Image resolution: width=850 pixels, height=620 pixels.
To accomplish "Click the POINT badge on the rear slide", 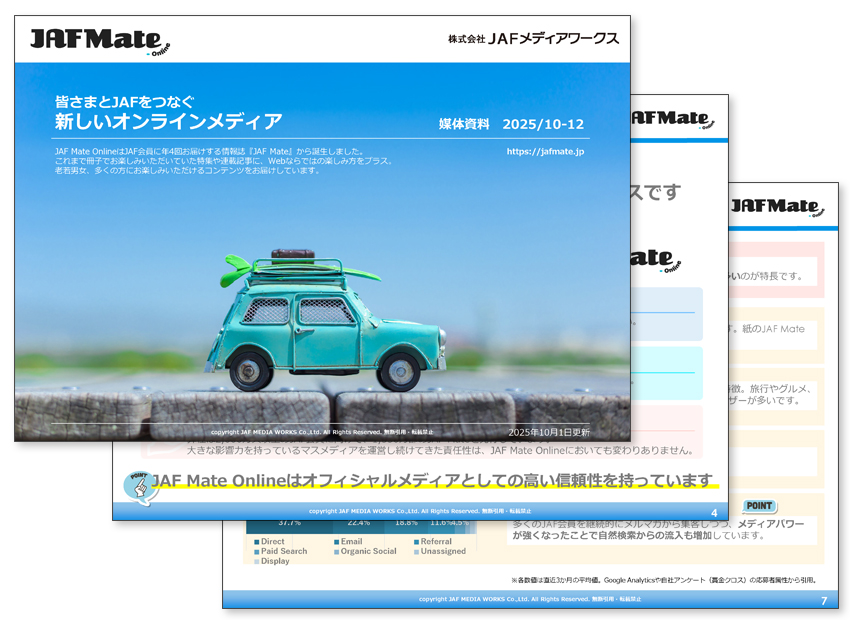I will click(760, 506).
